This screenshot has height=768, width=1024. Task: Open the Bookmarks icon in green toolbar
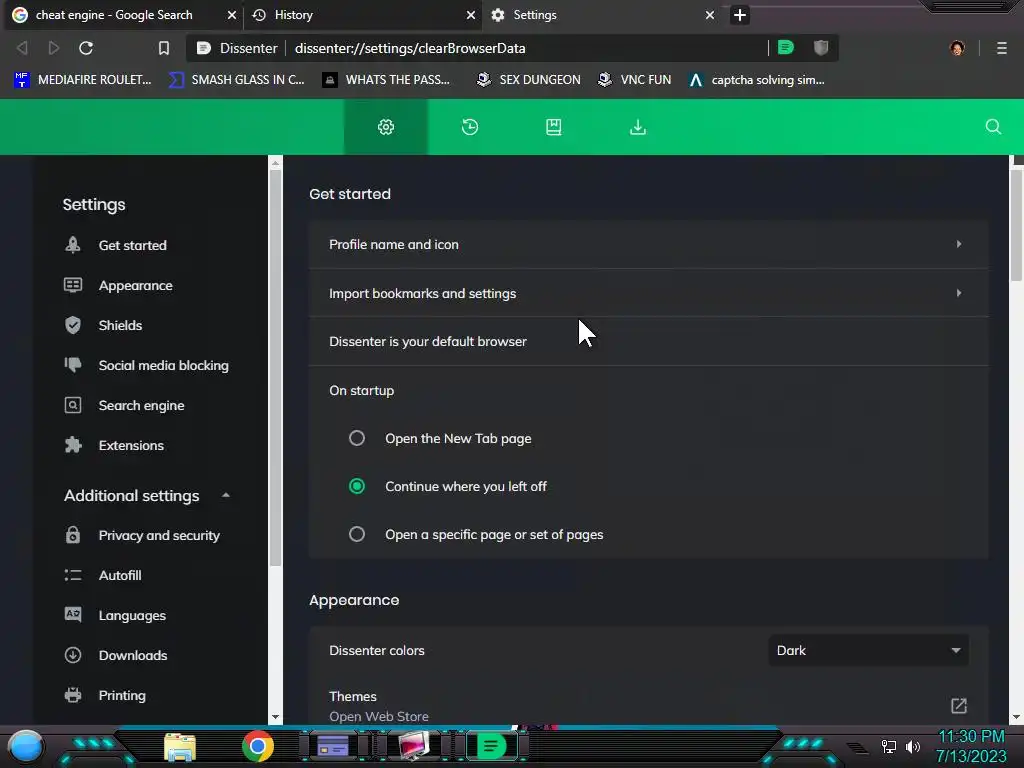pos(554,127)
